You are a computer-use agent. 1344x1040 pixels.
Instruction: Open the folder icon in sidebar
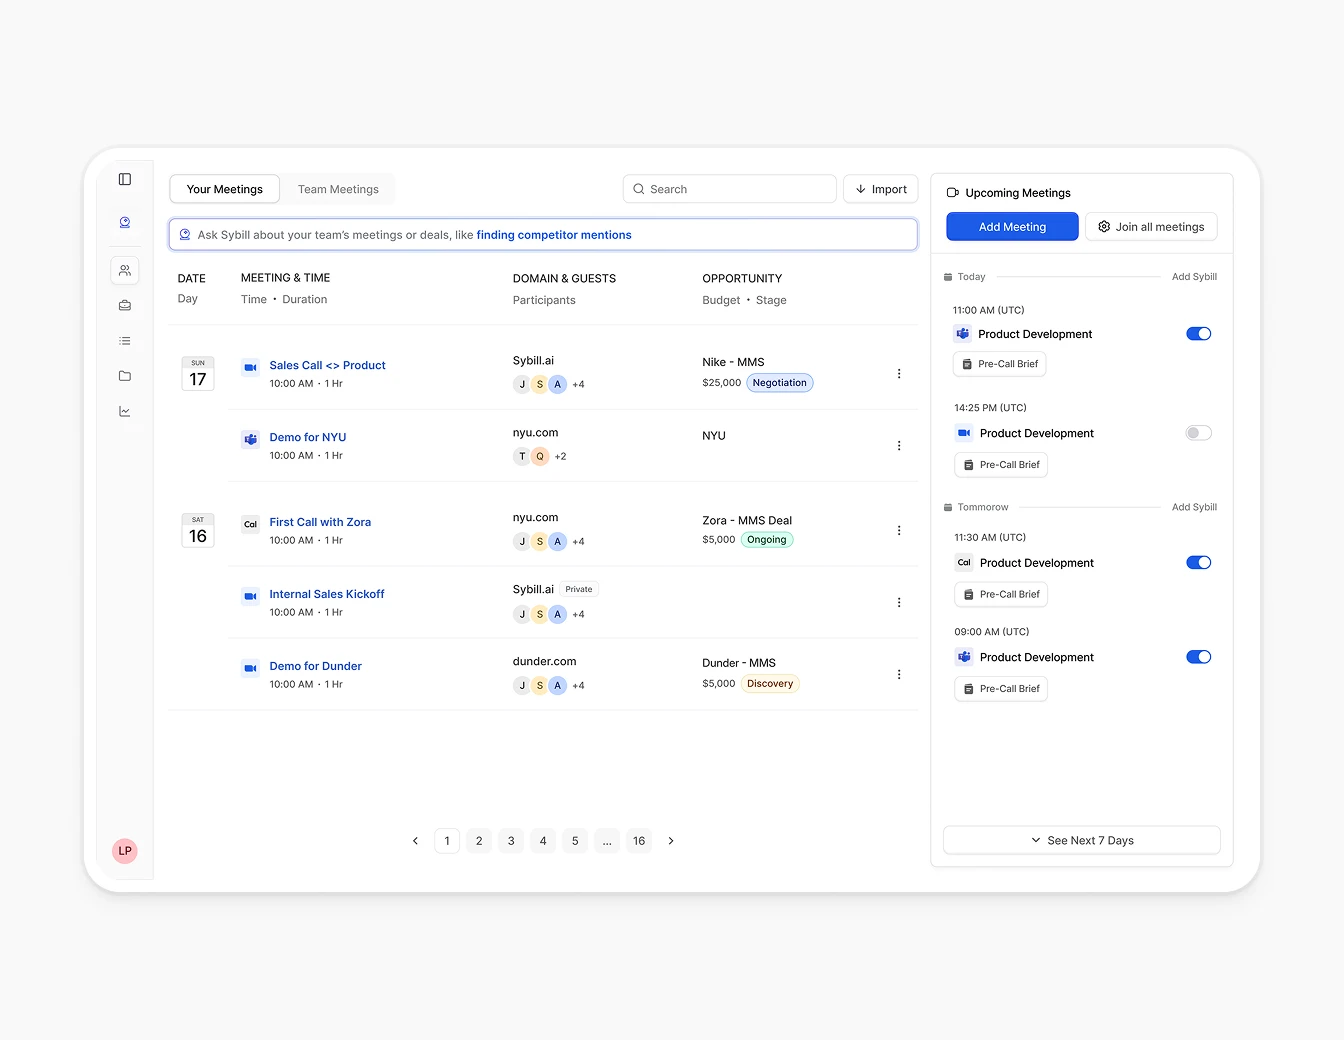[x=125, y=376]
